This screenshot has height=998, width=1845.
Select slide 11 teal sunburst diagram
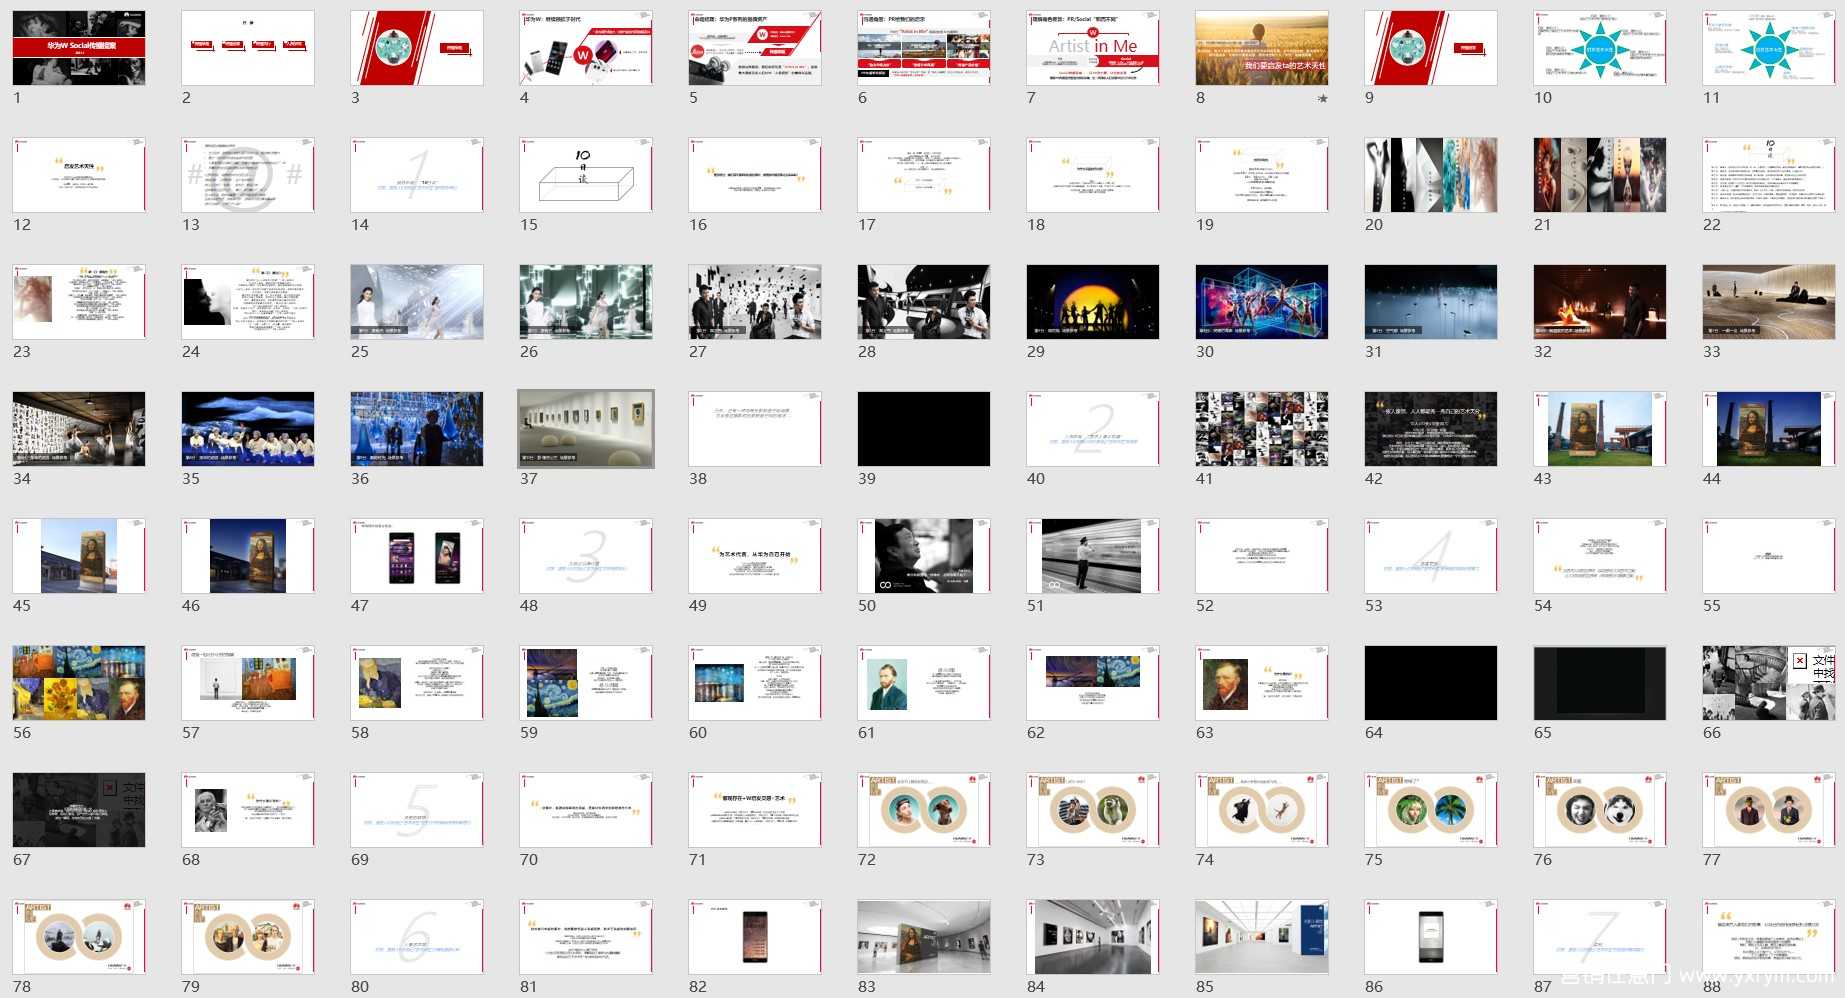(1769, 48)
